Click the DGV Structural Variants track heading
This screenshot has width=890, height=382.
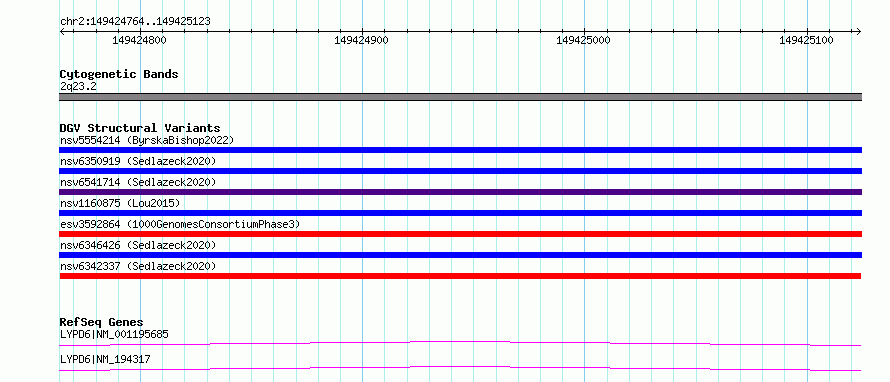140,128
